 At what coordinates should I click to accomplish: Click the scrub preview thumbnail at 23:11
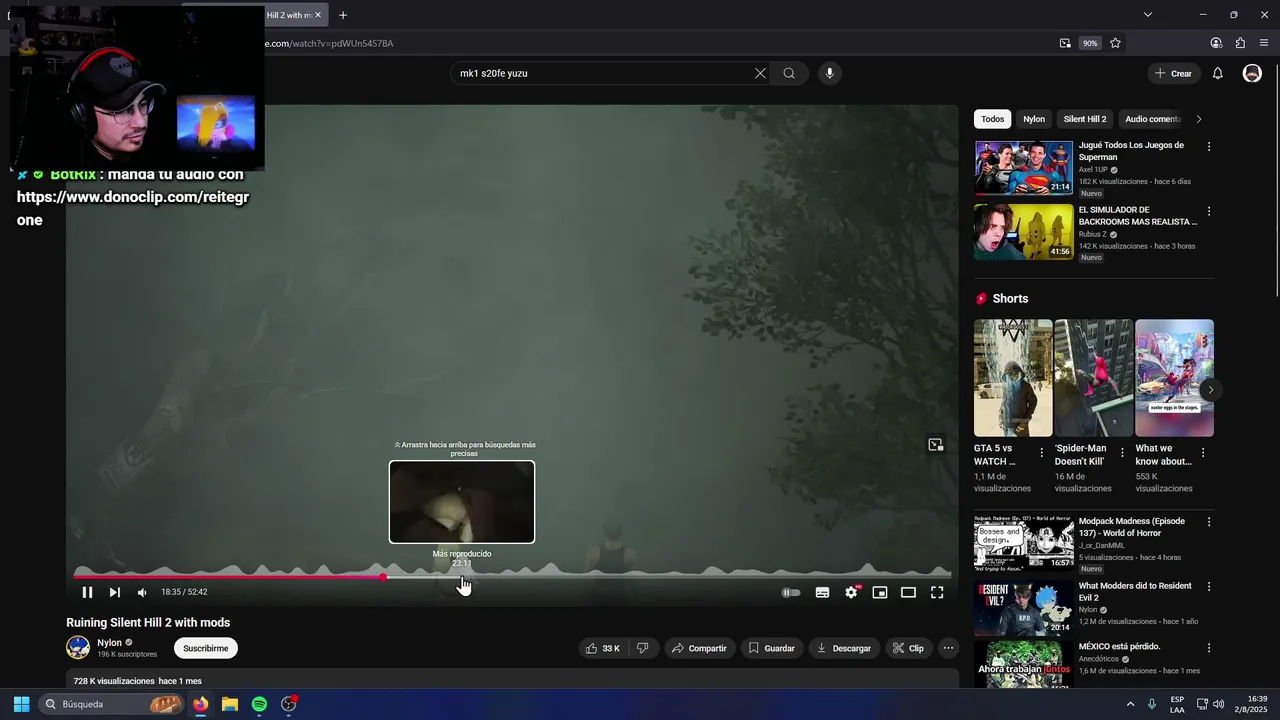[462, 502]
